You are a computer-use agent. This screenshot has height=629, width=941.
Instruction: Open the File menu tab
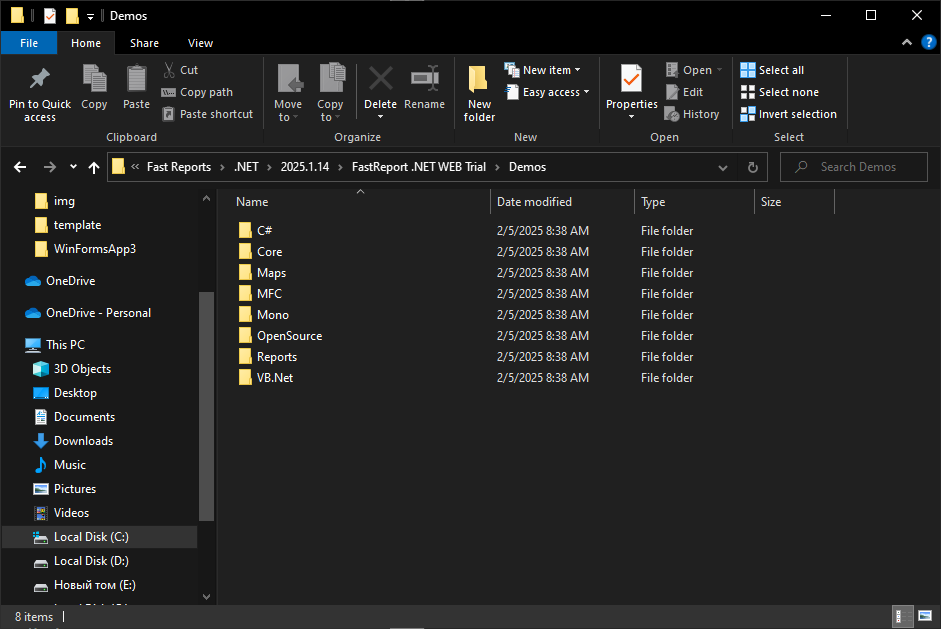click(x=29, y=43)
